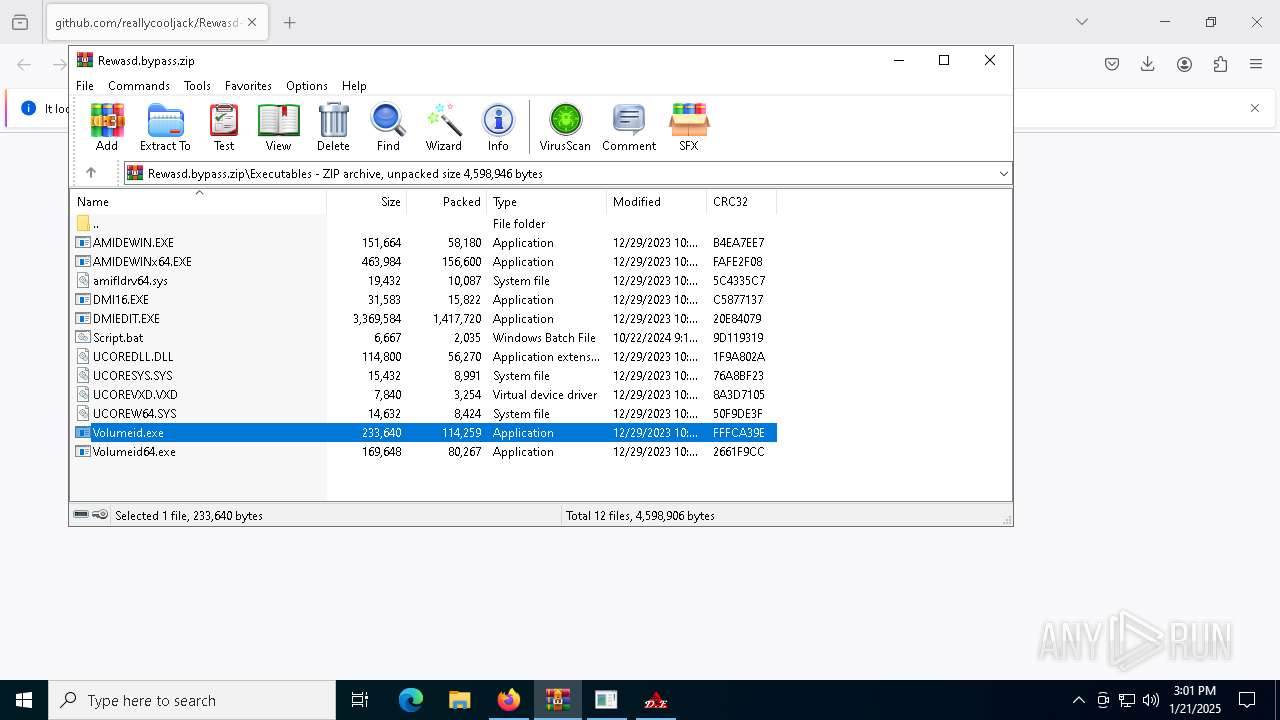The image size is (1280, 720).
Task: Open the File menu
Action: coord(85,86)
